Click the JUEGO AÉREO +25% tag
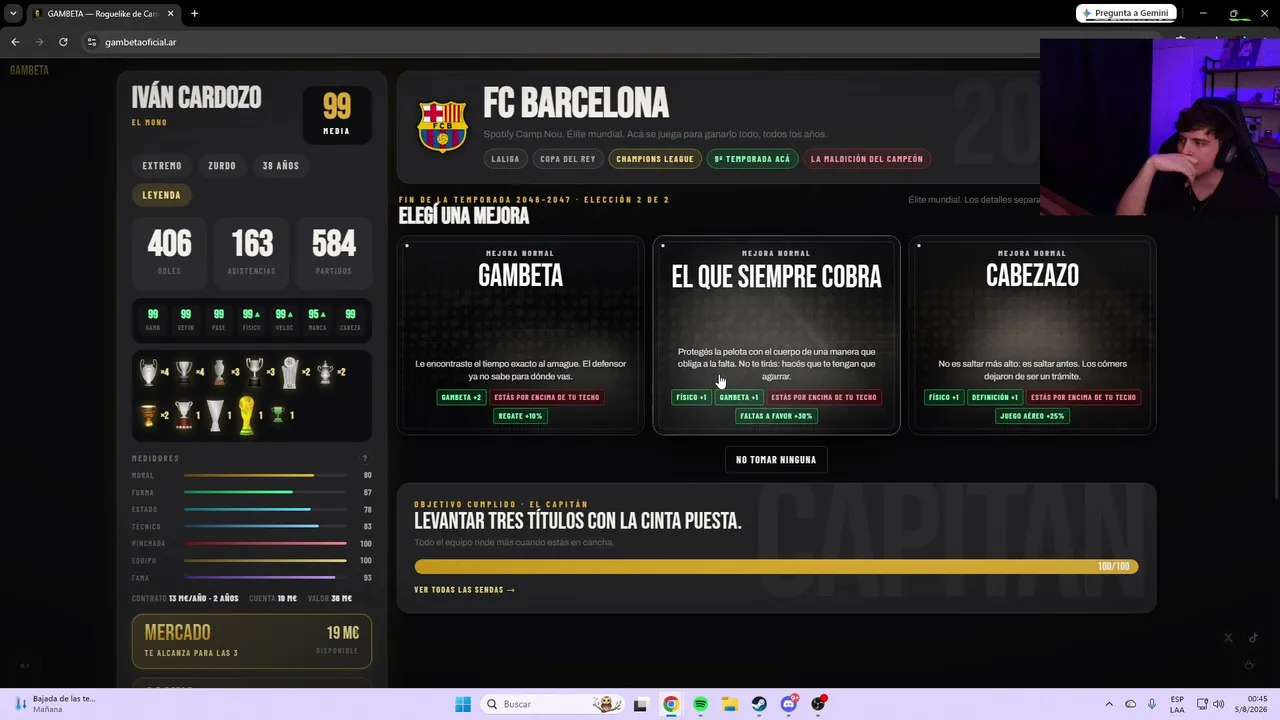1280x720 pixels. coord(1032,416)
